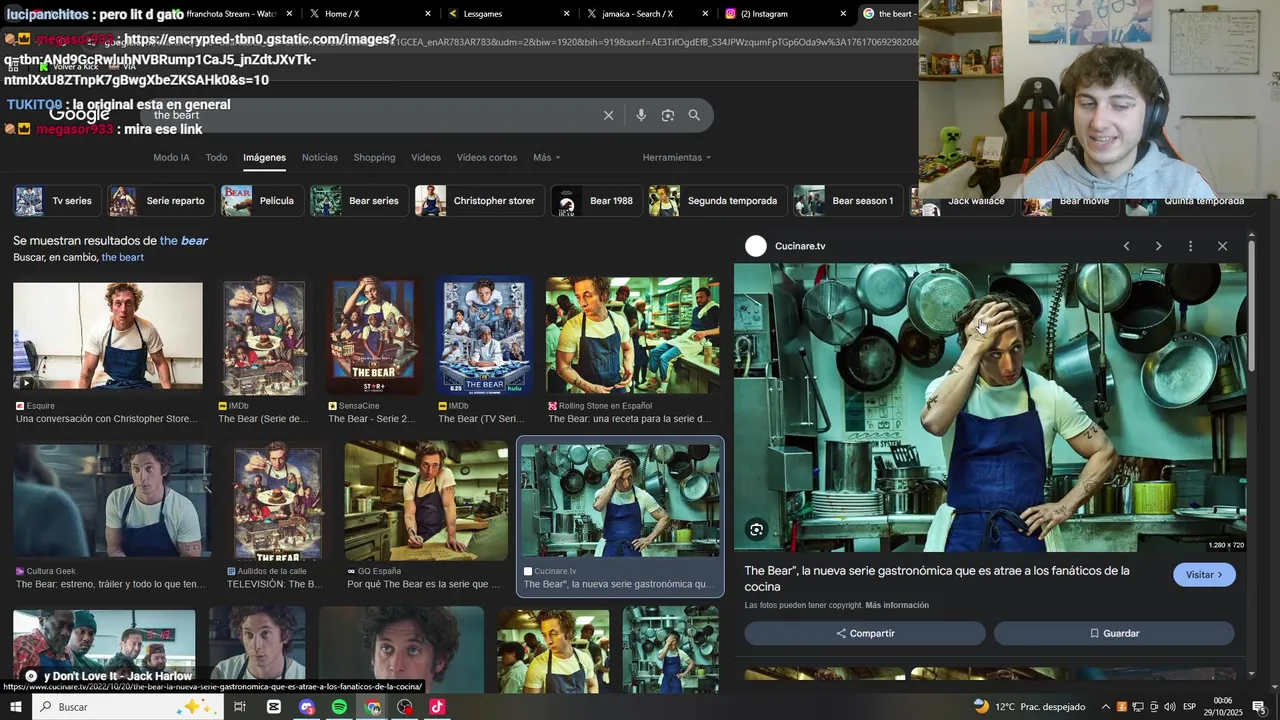
Task: Click the preview panel vertical scrollbar
Action: (x=1251, y=305)
